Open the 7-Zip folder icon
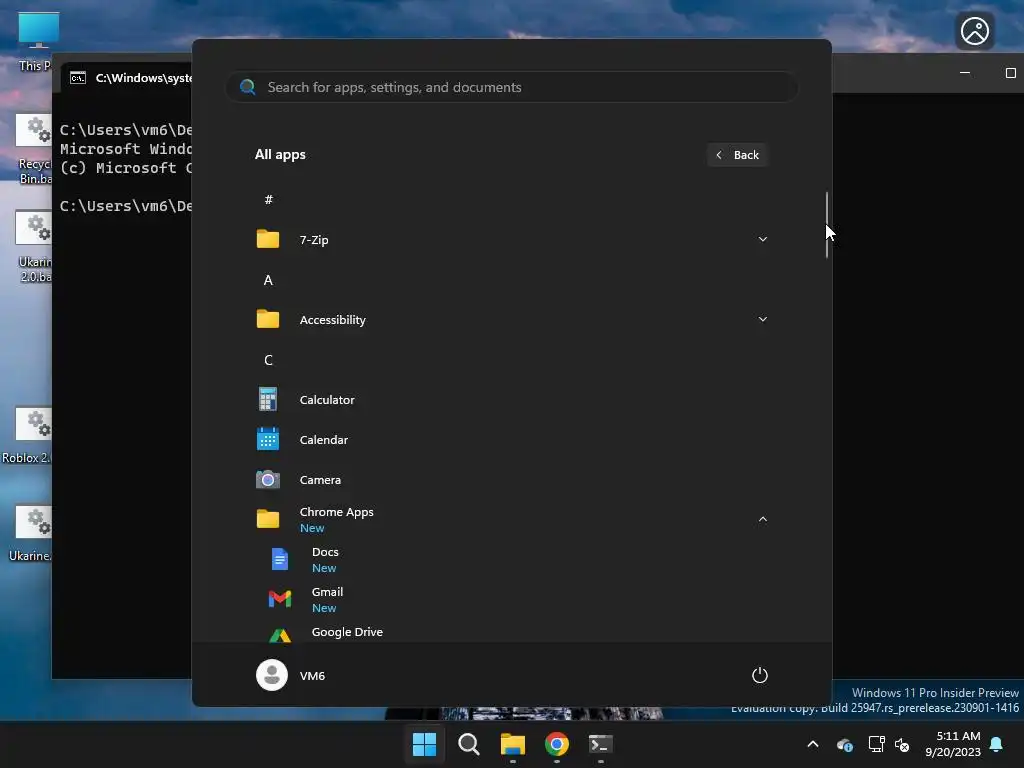Screen dimensions: 1024x768 point(268,239)
